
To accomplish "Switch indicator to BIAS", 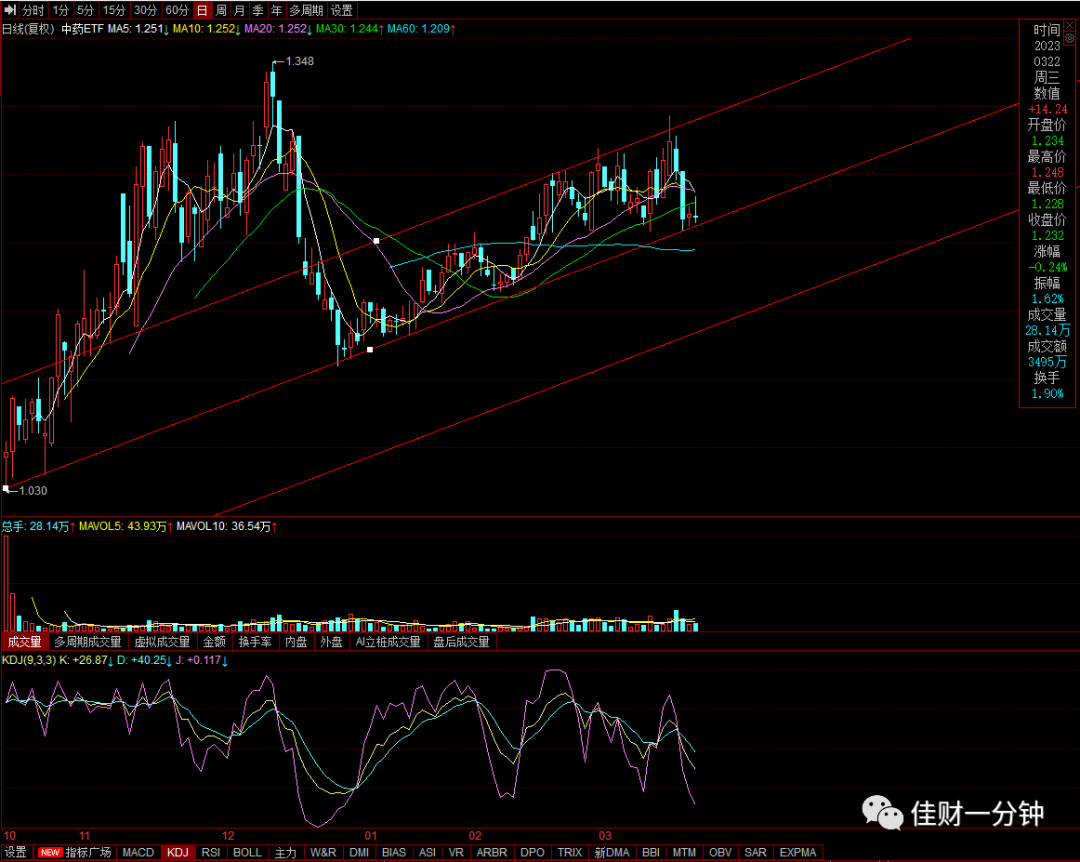I will click(394, 852).
